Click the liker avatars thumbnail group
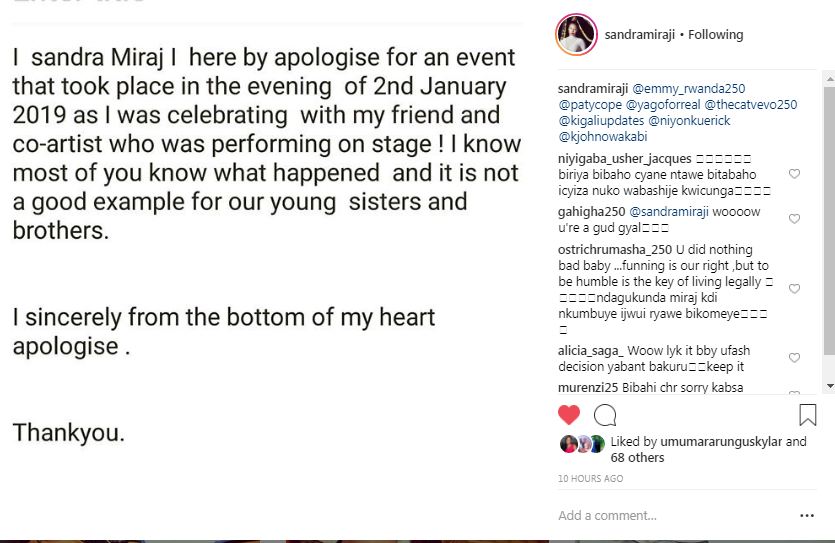Viewport: 835px width, 543px height. [582, 444]
